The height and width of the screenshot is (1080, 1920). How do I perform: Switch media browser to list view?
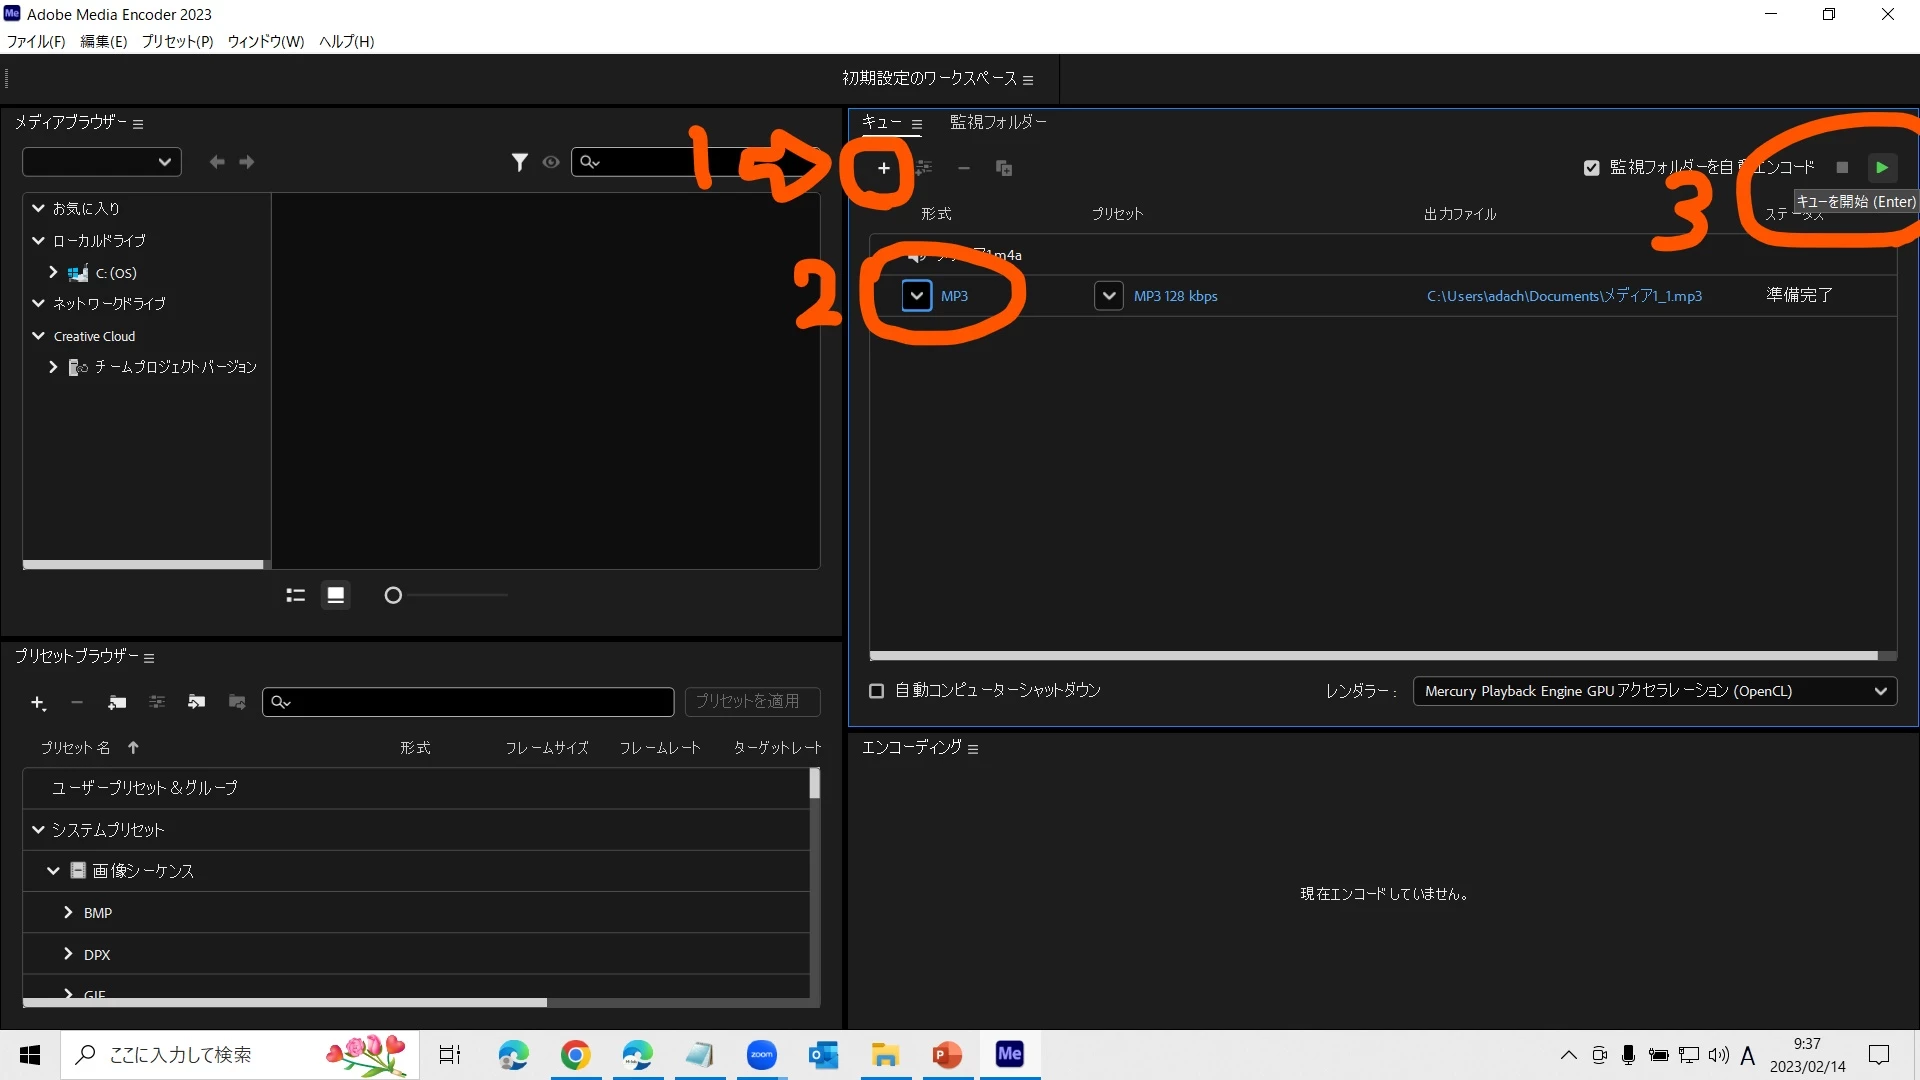(295, 595)
